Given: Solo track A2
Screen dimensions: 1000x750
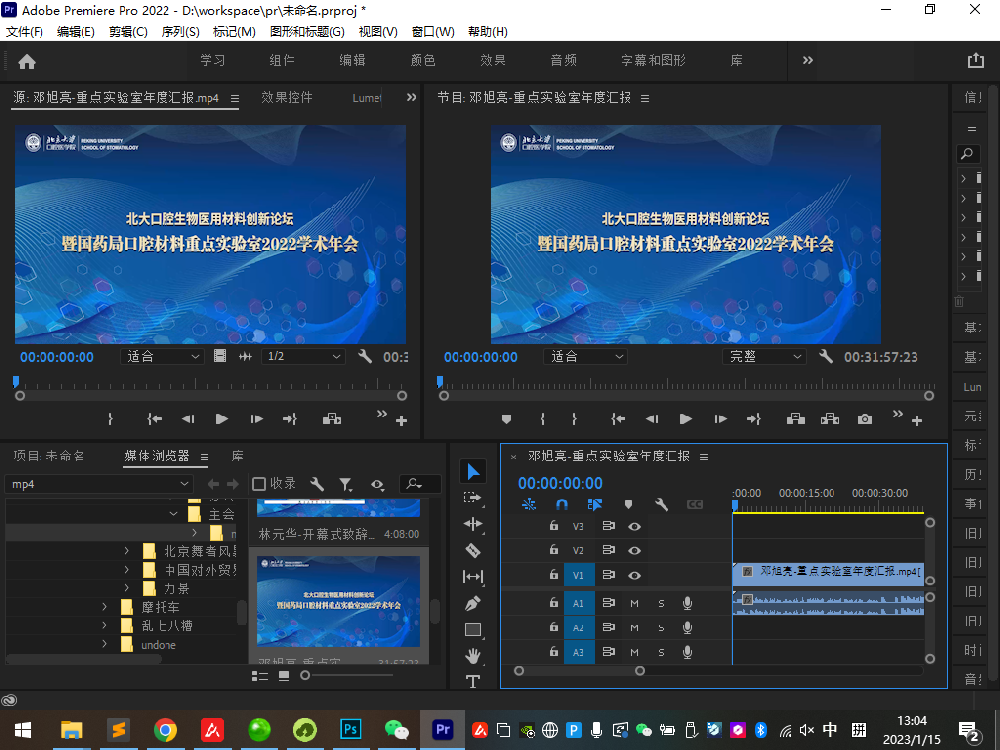Looking at the screenshot, I should tap(661, 628).
